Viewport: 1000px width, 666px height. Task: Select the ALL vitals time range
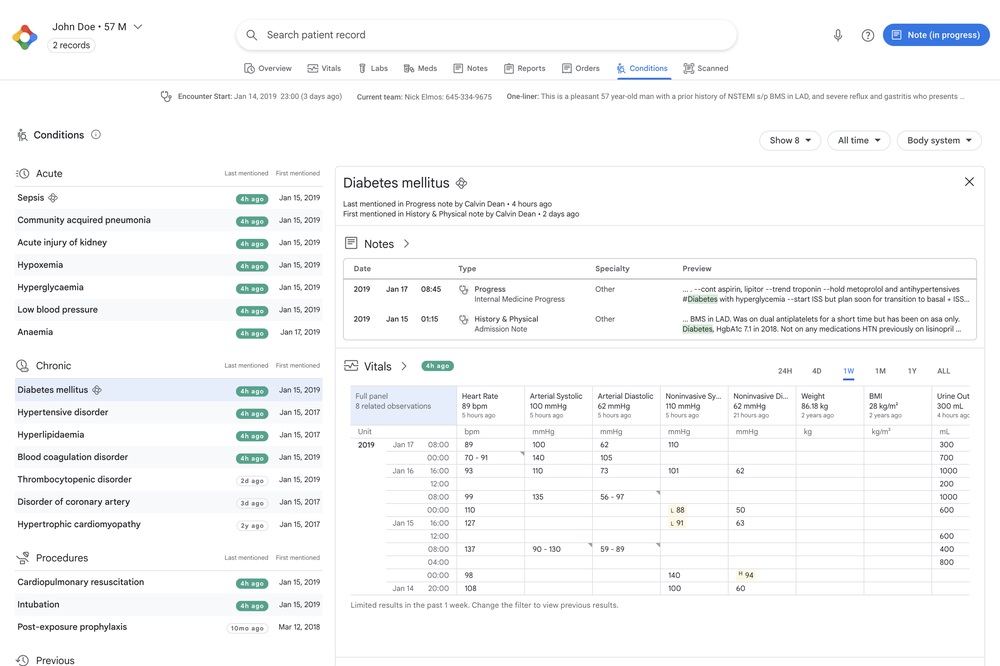(x=943, y=371)
